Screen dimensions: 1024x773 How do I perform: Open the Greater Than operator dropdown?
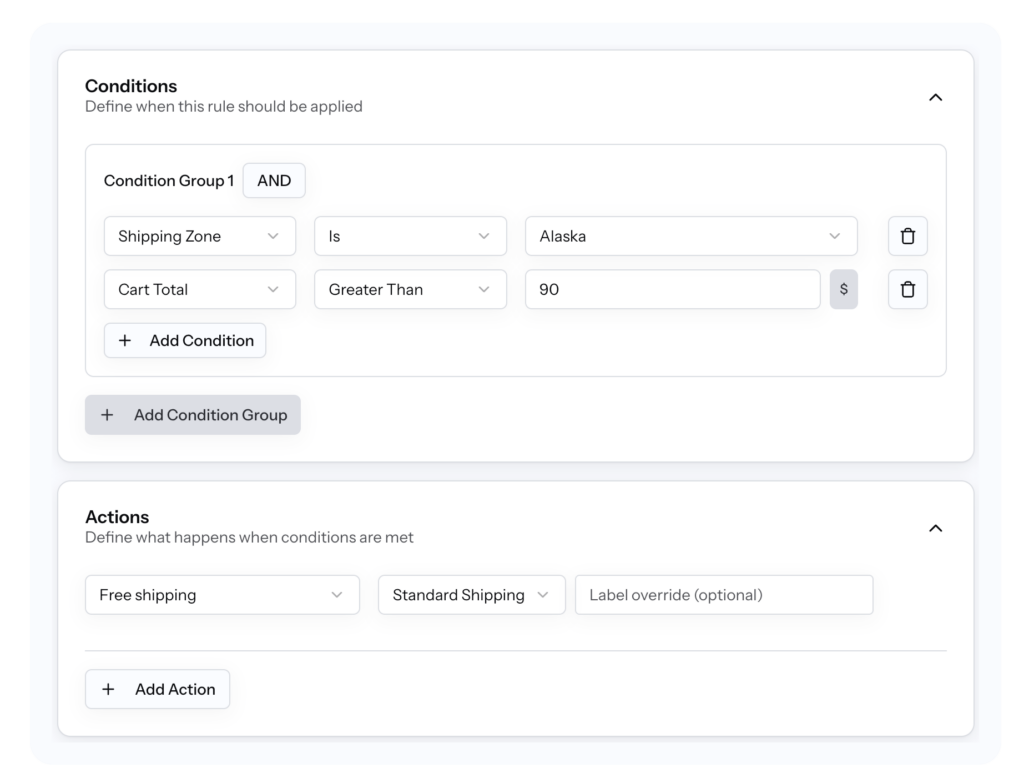[410, 289]
